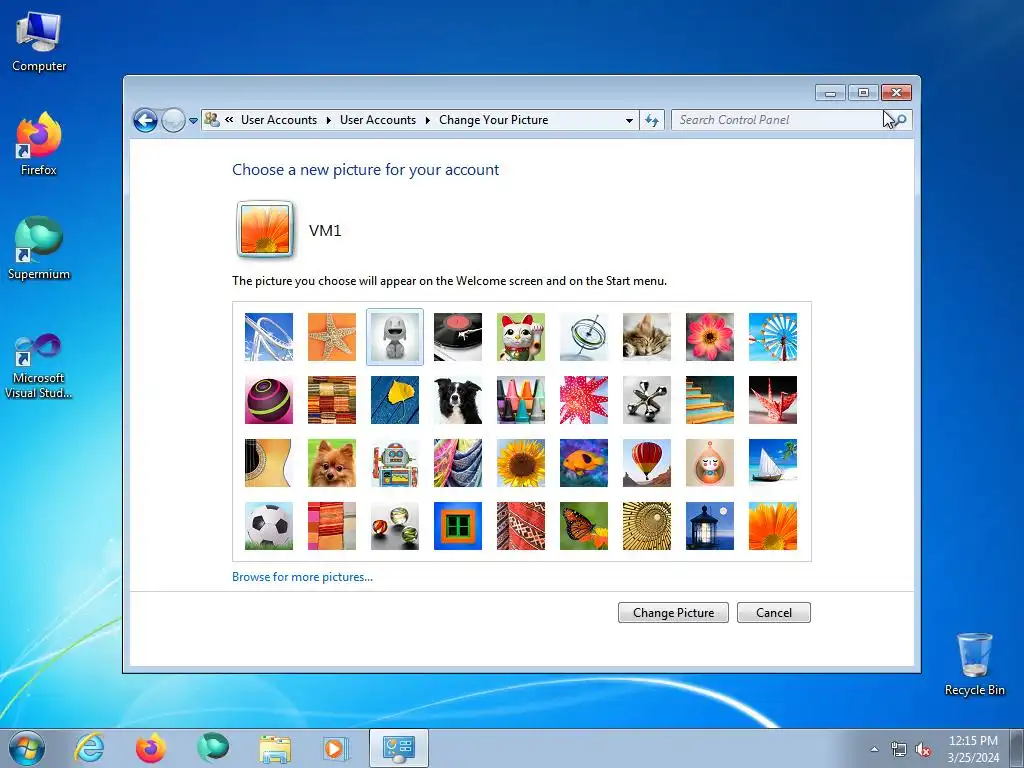Select the red paper star picture
Image resolution: width=1024 pixels, height=768 pixels.
pos(584,400)
